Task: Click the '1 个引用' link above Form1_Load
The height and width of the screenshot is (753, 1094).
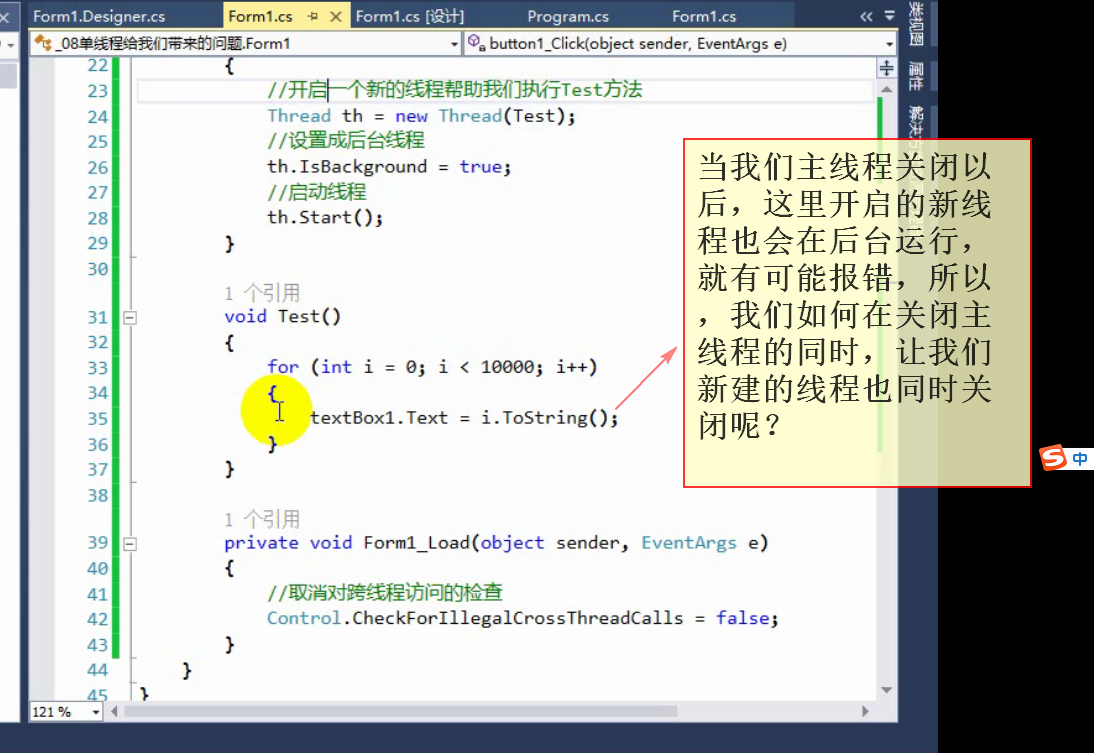Action: pos(262,519)
